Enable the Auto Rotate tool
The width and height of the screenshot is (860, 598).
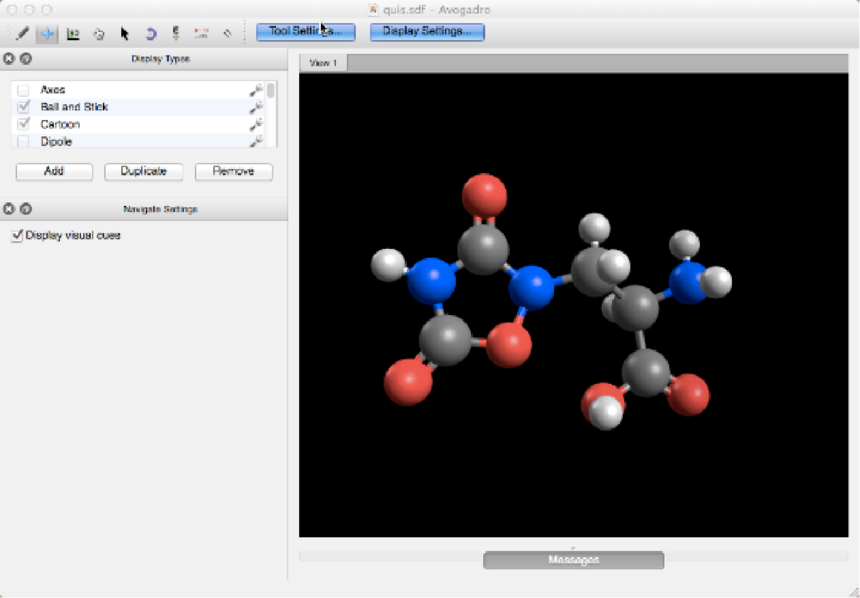click(151, 33)
